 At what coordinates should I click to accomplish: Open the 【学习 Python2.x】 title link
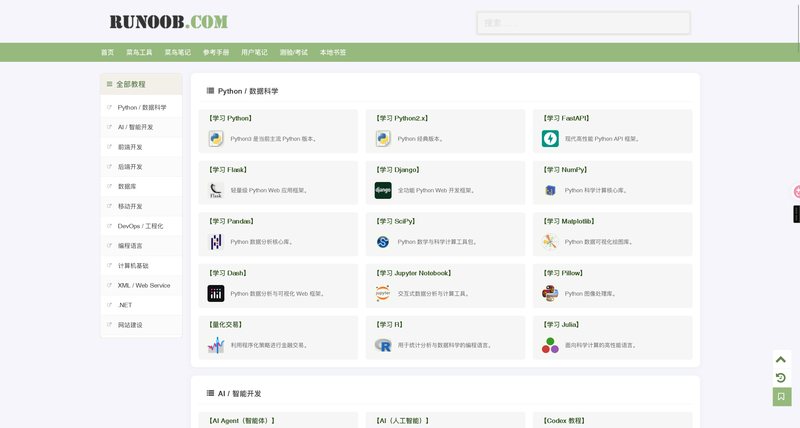coord(402,118)
